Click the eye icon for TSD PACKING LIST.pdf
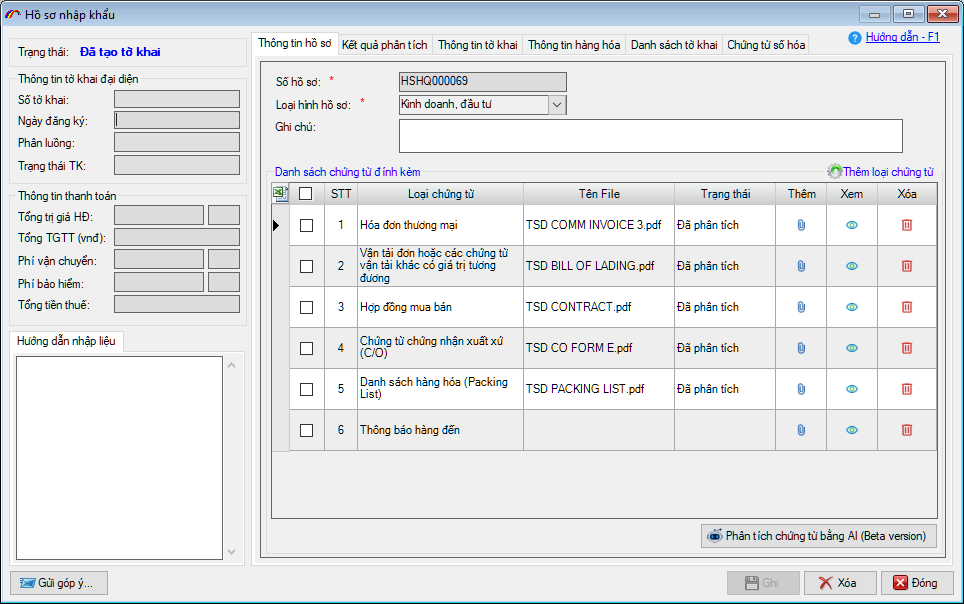 coord(852,389)
